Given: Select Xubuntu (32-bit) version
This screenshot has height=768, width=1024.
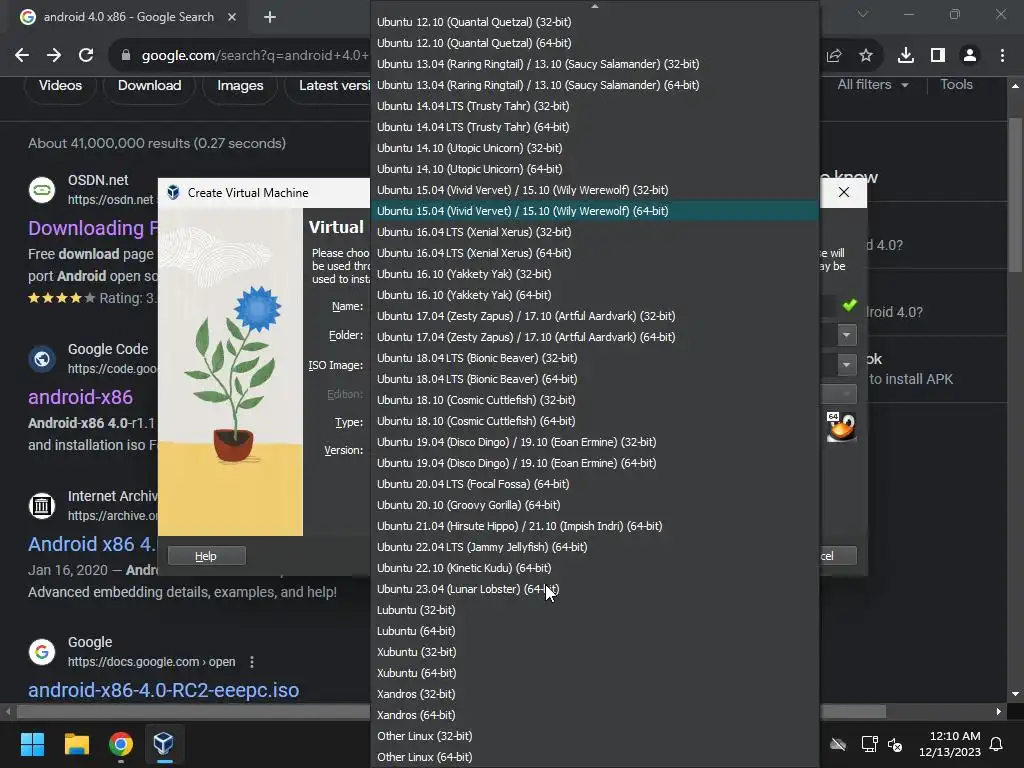Looking at the screenshot, I should pos(594,652).
